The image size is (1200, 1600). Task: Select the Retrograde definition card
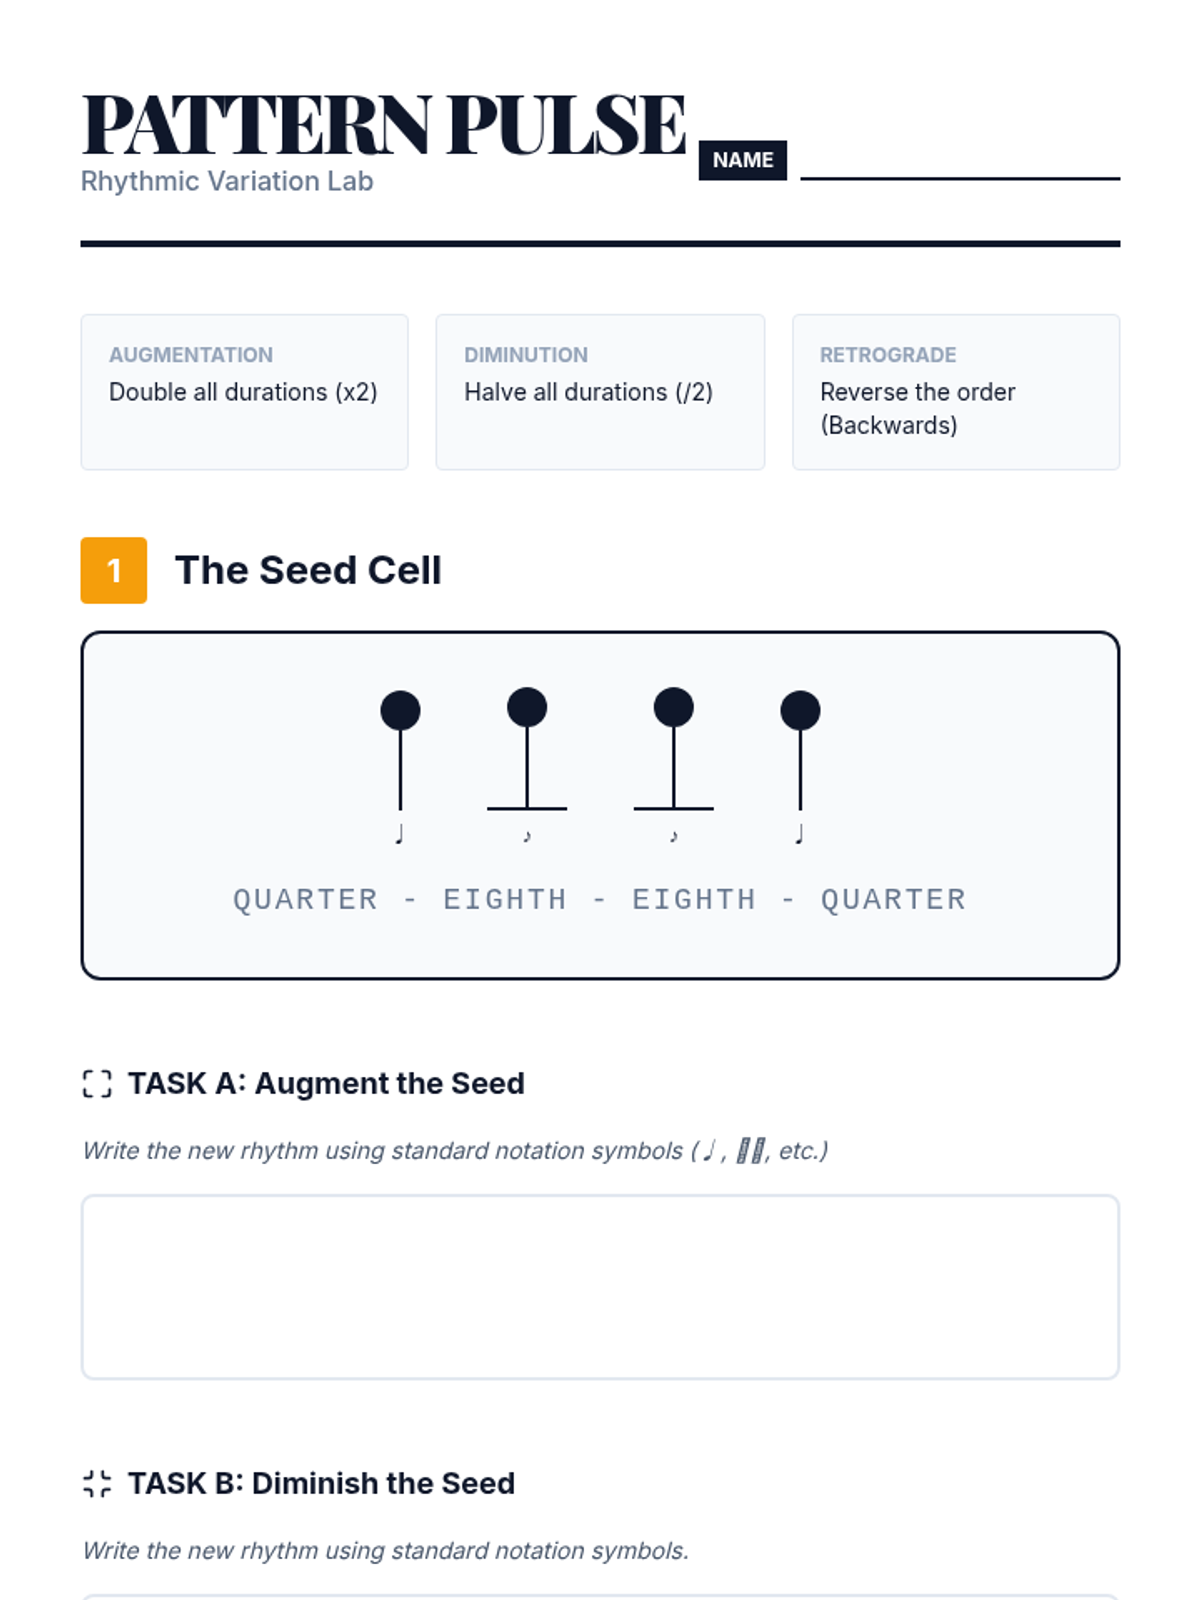pos(955,392)
